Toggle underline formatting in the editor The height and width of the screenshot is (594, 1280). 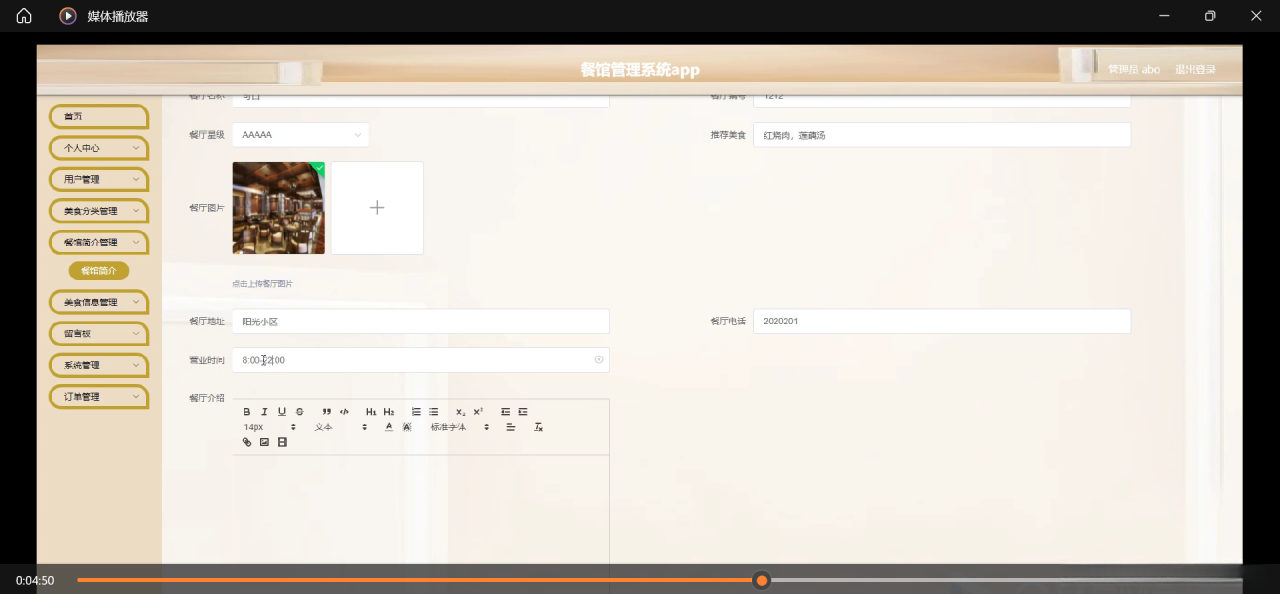pyautogui.click(x=282, y=412)
